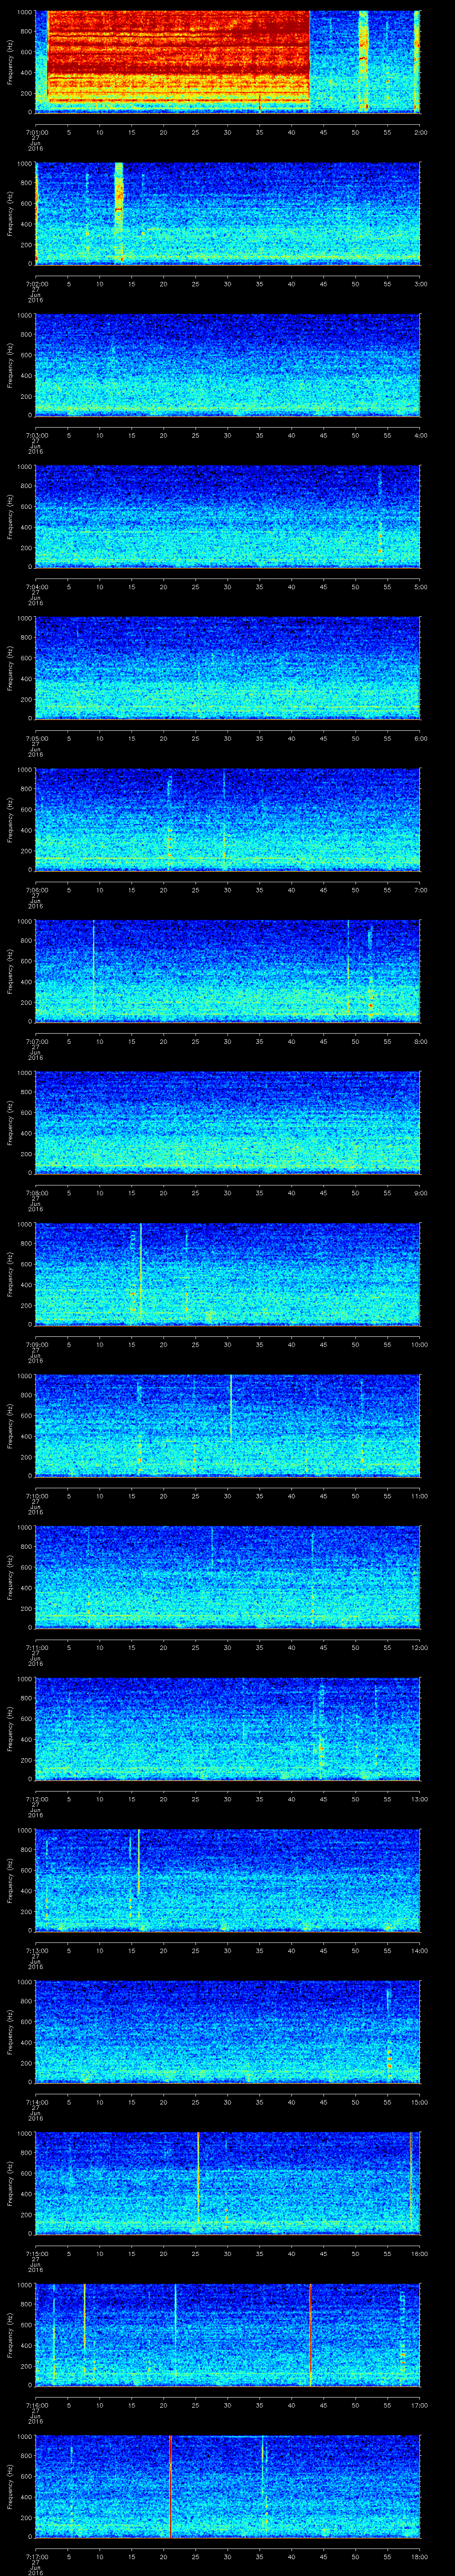
Task: Select the spectrogram panel starting at 7:05:00
Action: [x=228, y=668]
